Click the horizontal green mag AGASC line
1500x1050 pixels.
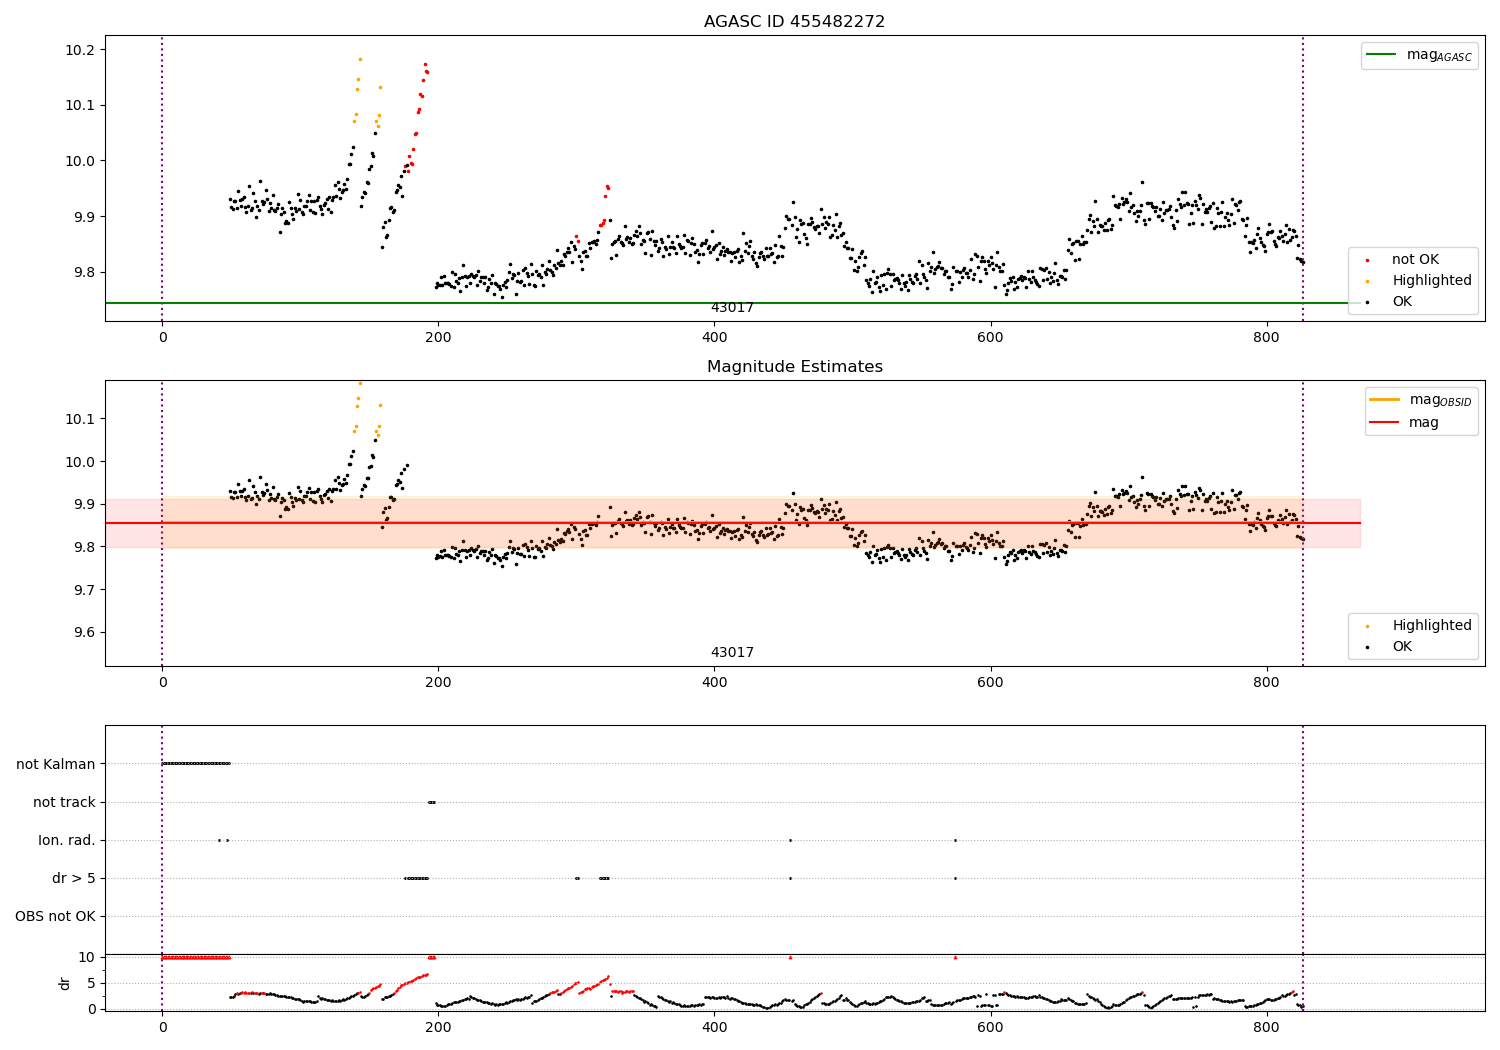(732, 303)
